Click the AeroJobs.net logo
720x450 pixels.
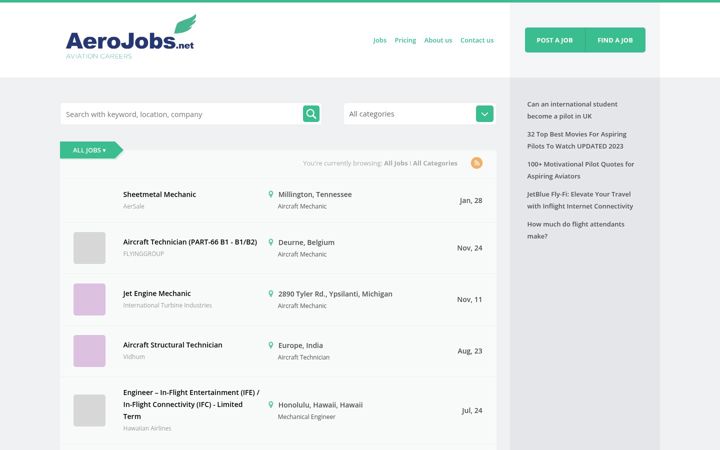(131, 37)
